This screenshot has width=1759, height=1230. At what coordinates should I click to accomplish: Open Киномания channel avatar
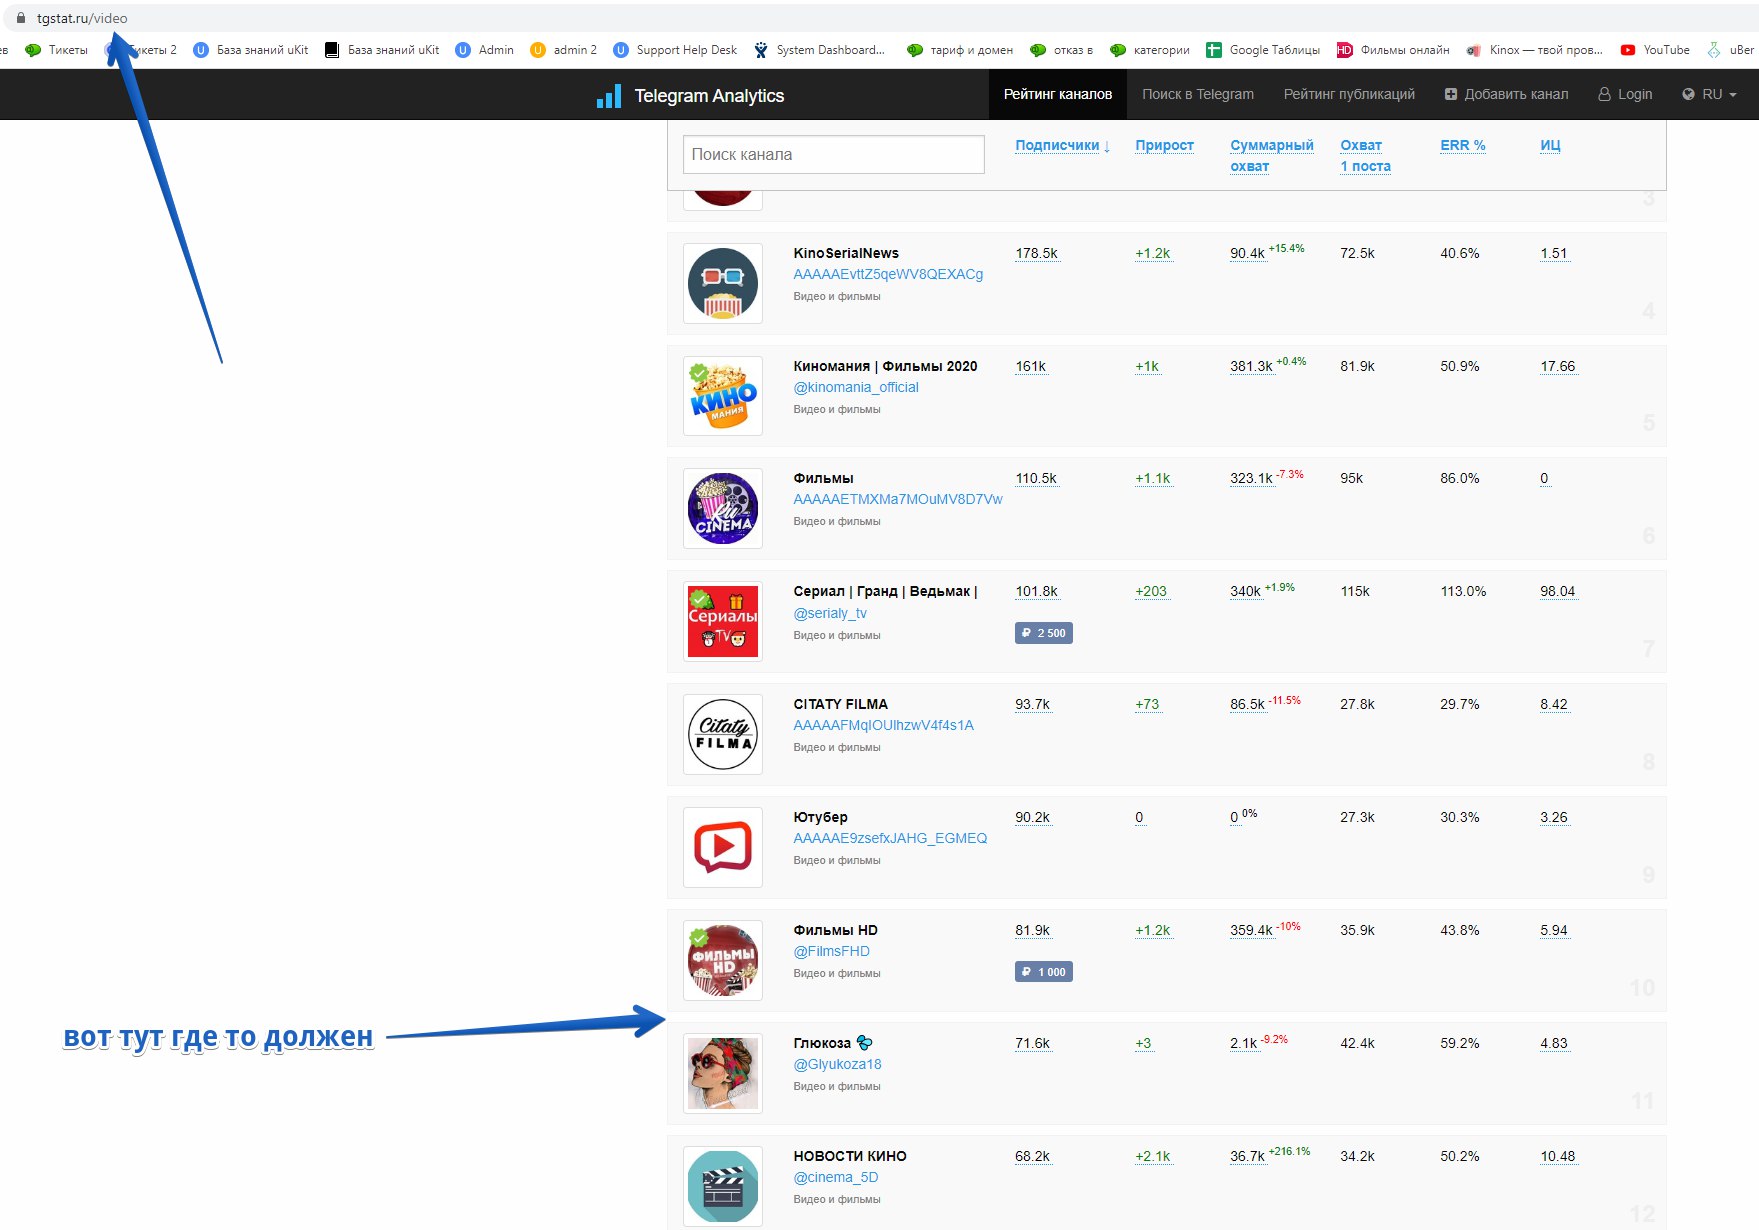click(x=723, y=396)
